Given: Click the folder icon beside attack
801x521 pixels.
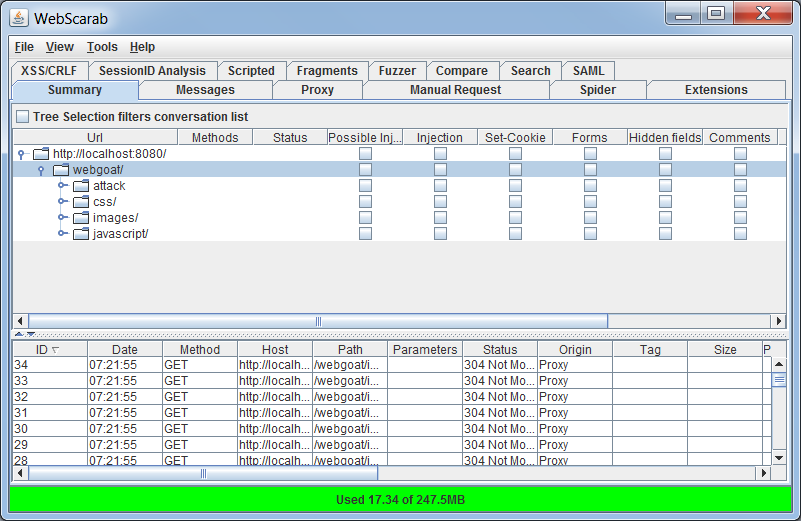Looking at the screenshot, I should tap(81, 185).
